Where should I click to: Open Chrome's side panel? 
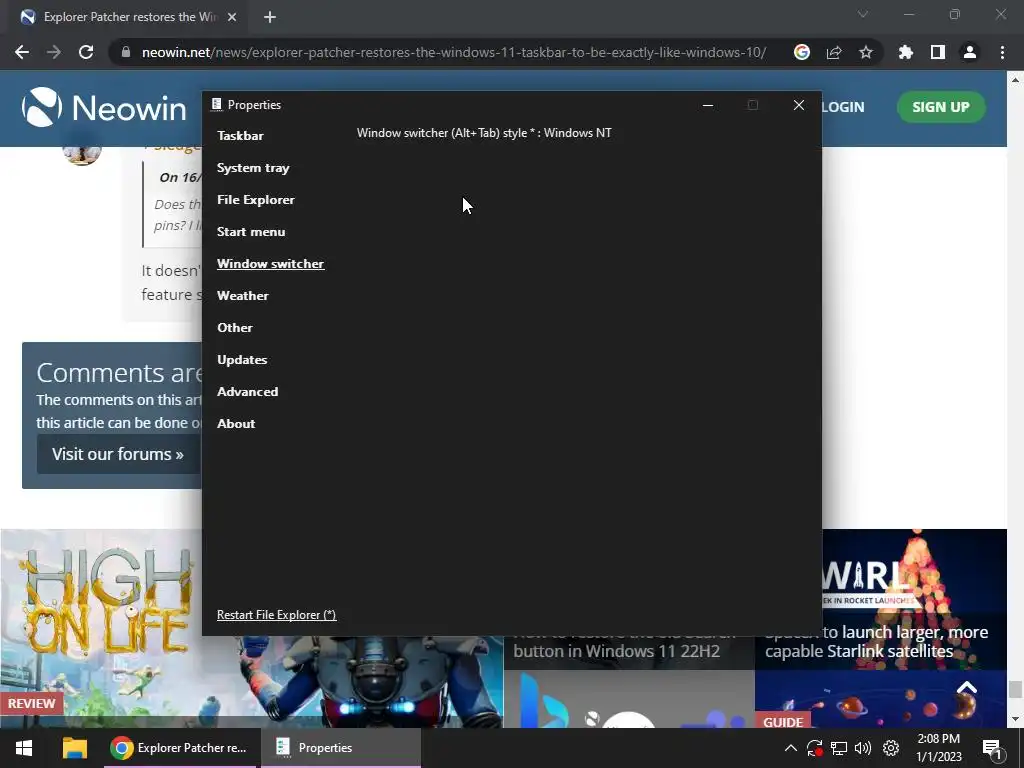pyautogui.click(x=938, y=52)
